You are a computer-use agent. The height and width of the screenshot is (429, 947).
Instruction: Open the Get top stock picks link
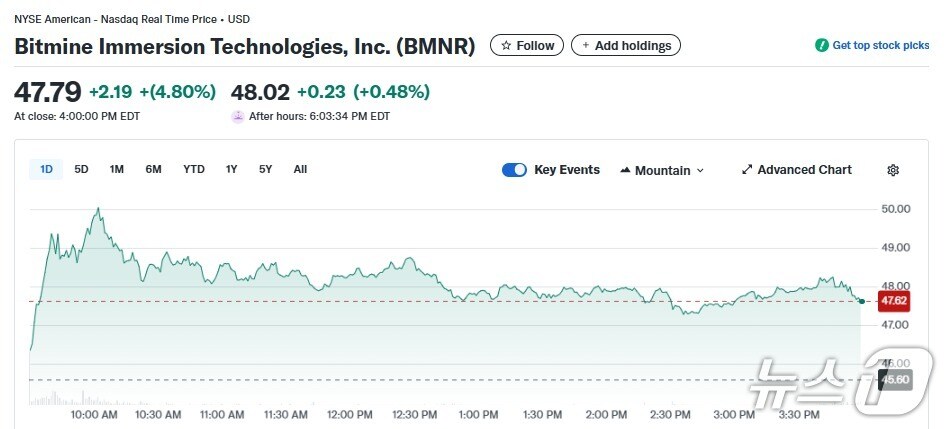[x=880, y=46]
